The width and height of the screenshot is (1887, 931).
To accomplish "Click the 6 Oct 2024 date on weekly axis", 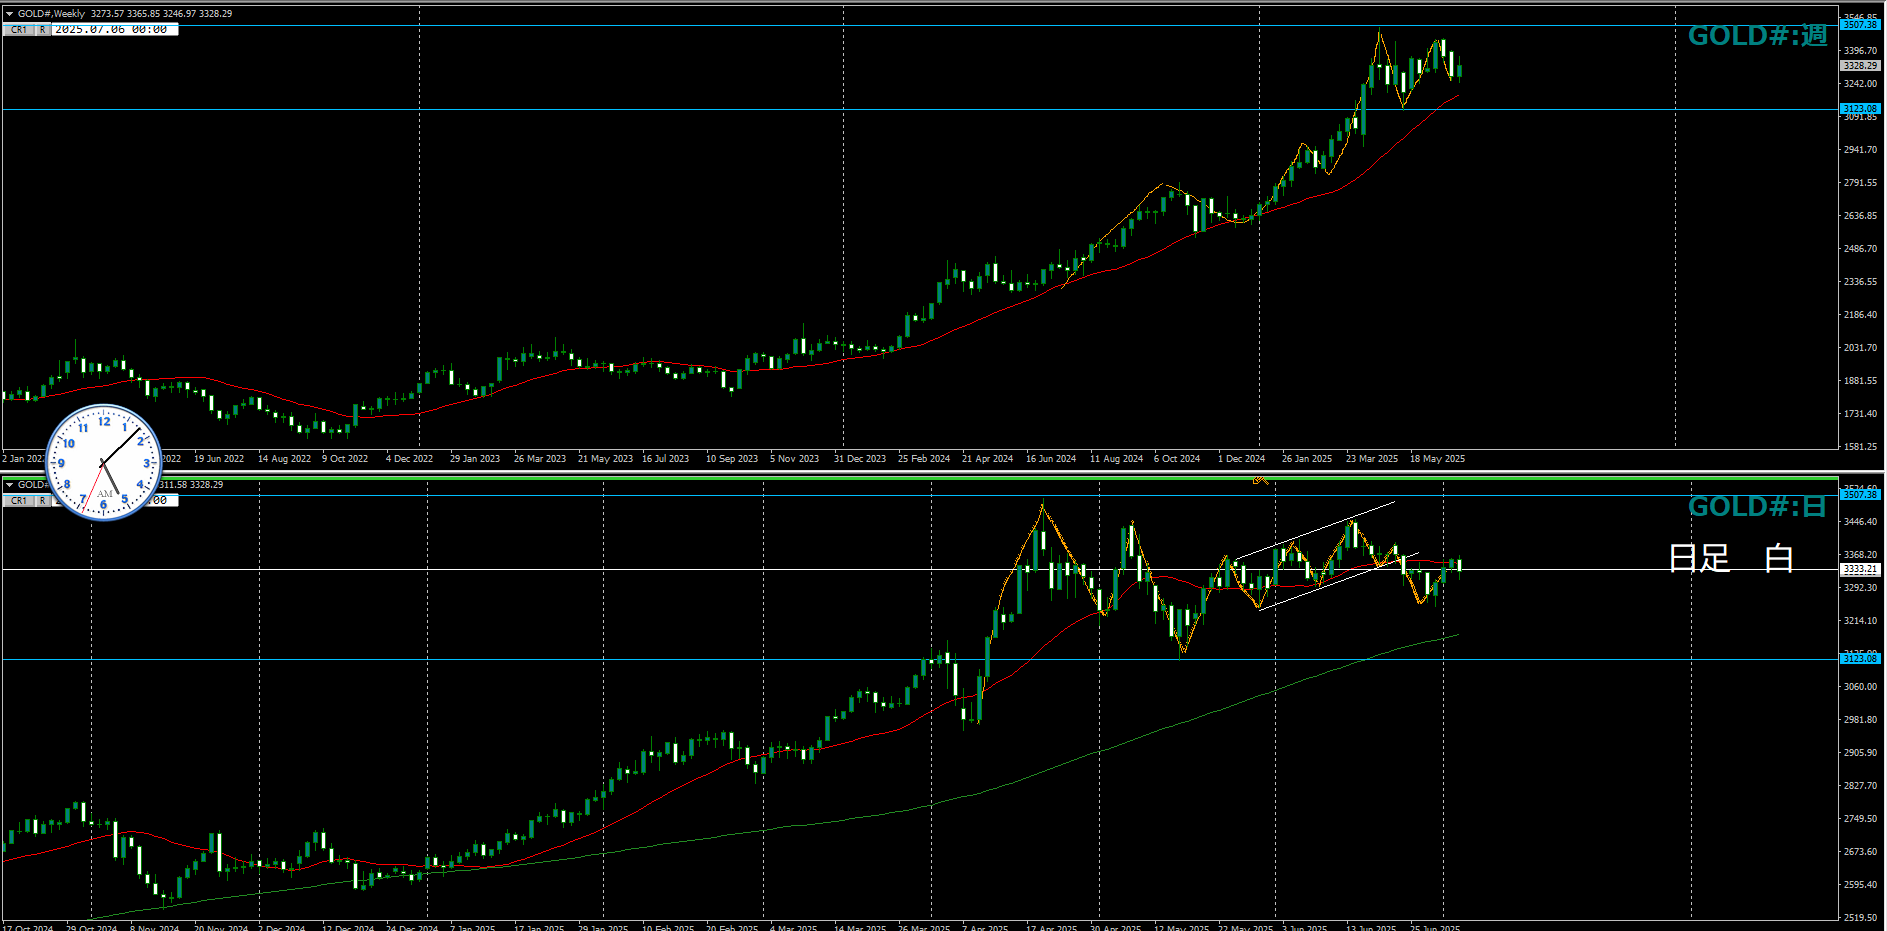I will coord(1177,459).
